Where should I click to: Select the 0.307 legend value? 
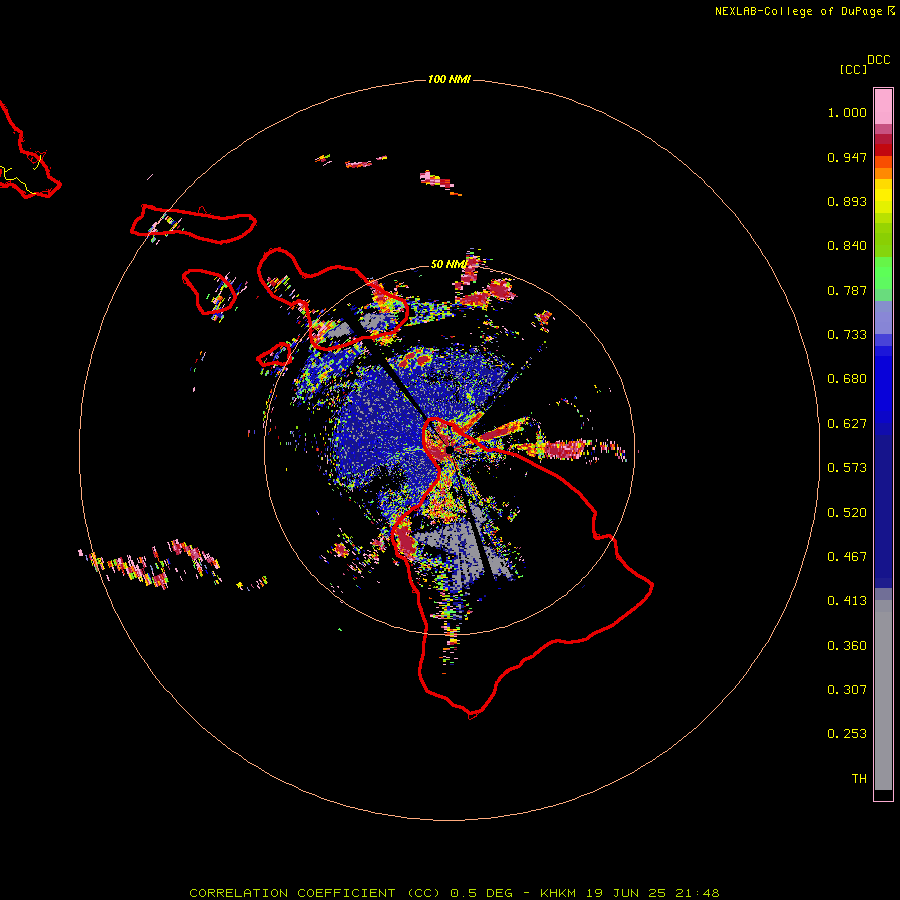click(847, 690)
